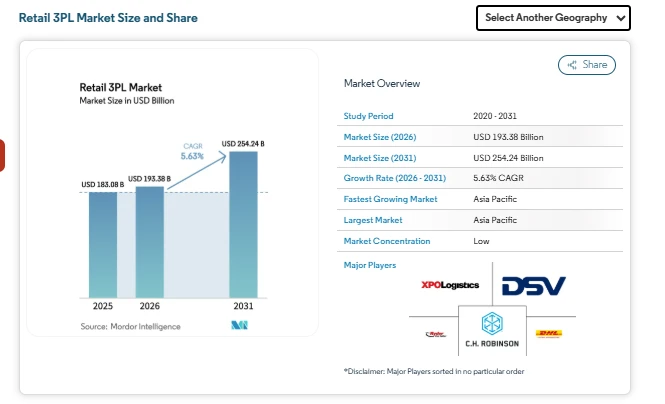Click the chevron arrow on geography dropdown

point(620,18)
